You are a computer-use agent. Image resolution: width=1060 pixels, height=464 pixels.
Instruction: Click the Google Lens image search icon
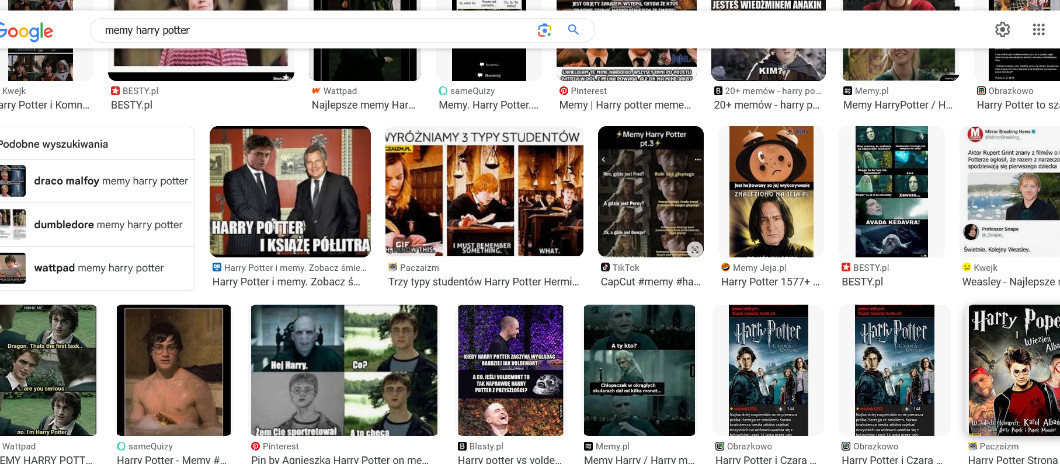coord(544,30)
